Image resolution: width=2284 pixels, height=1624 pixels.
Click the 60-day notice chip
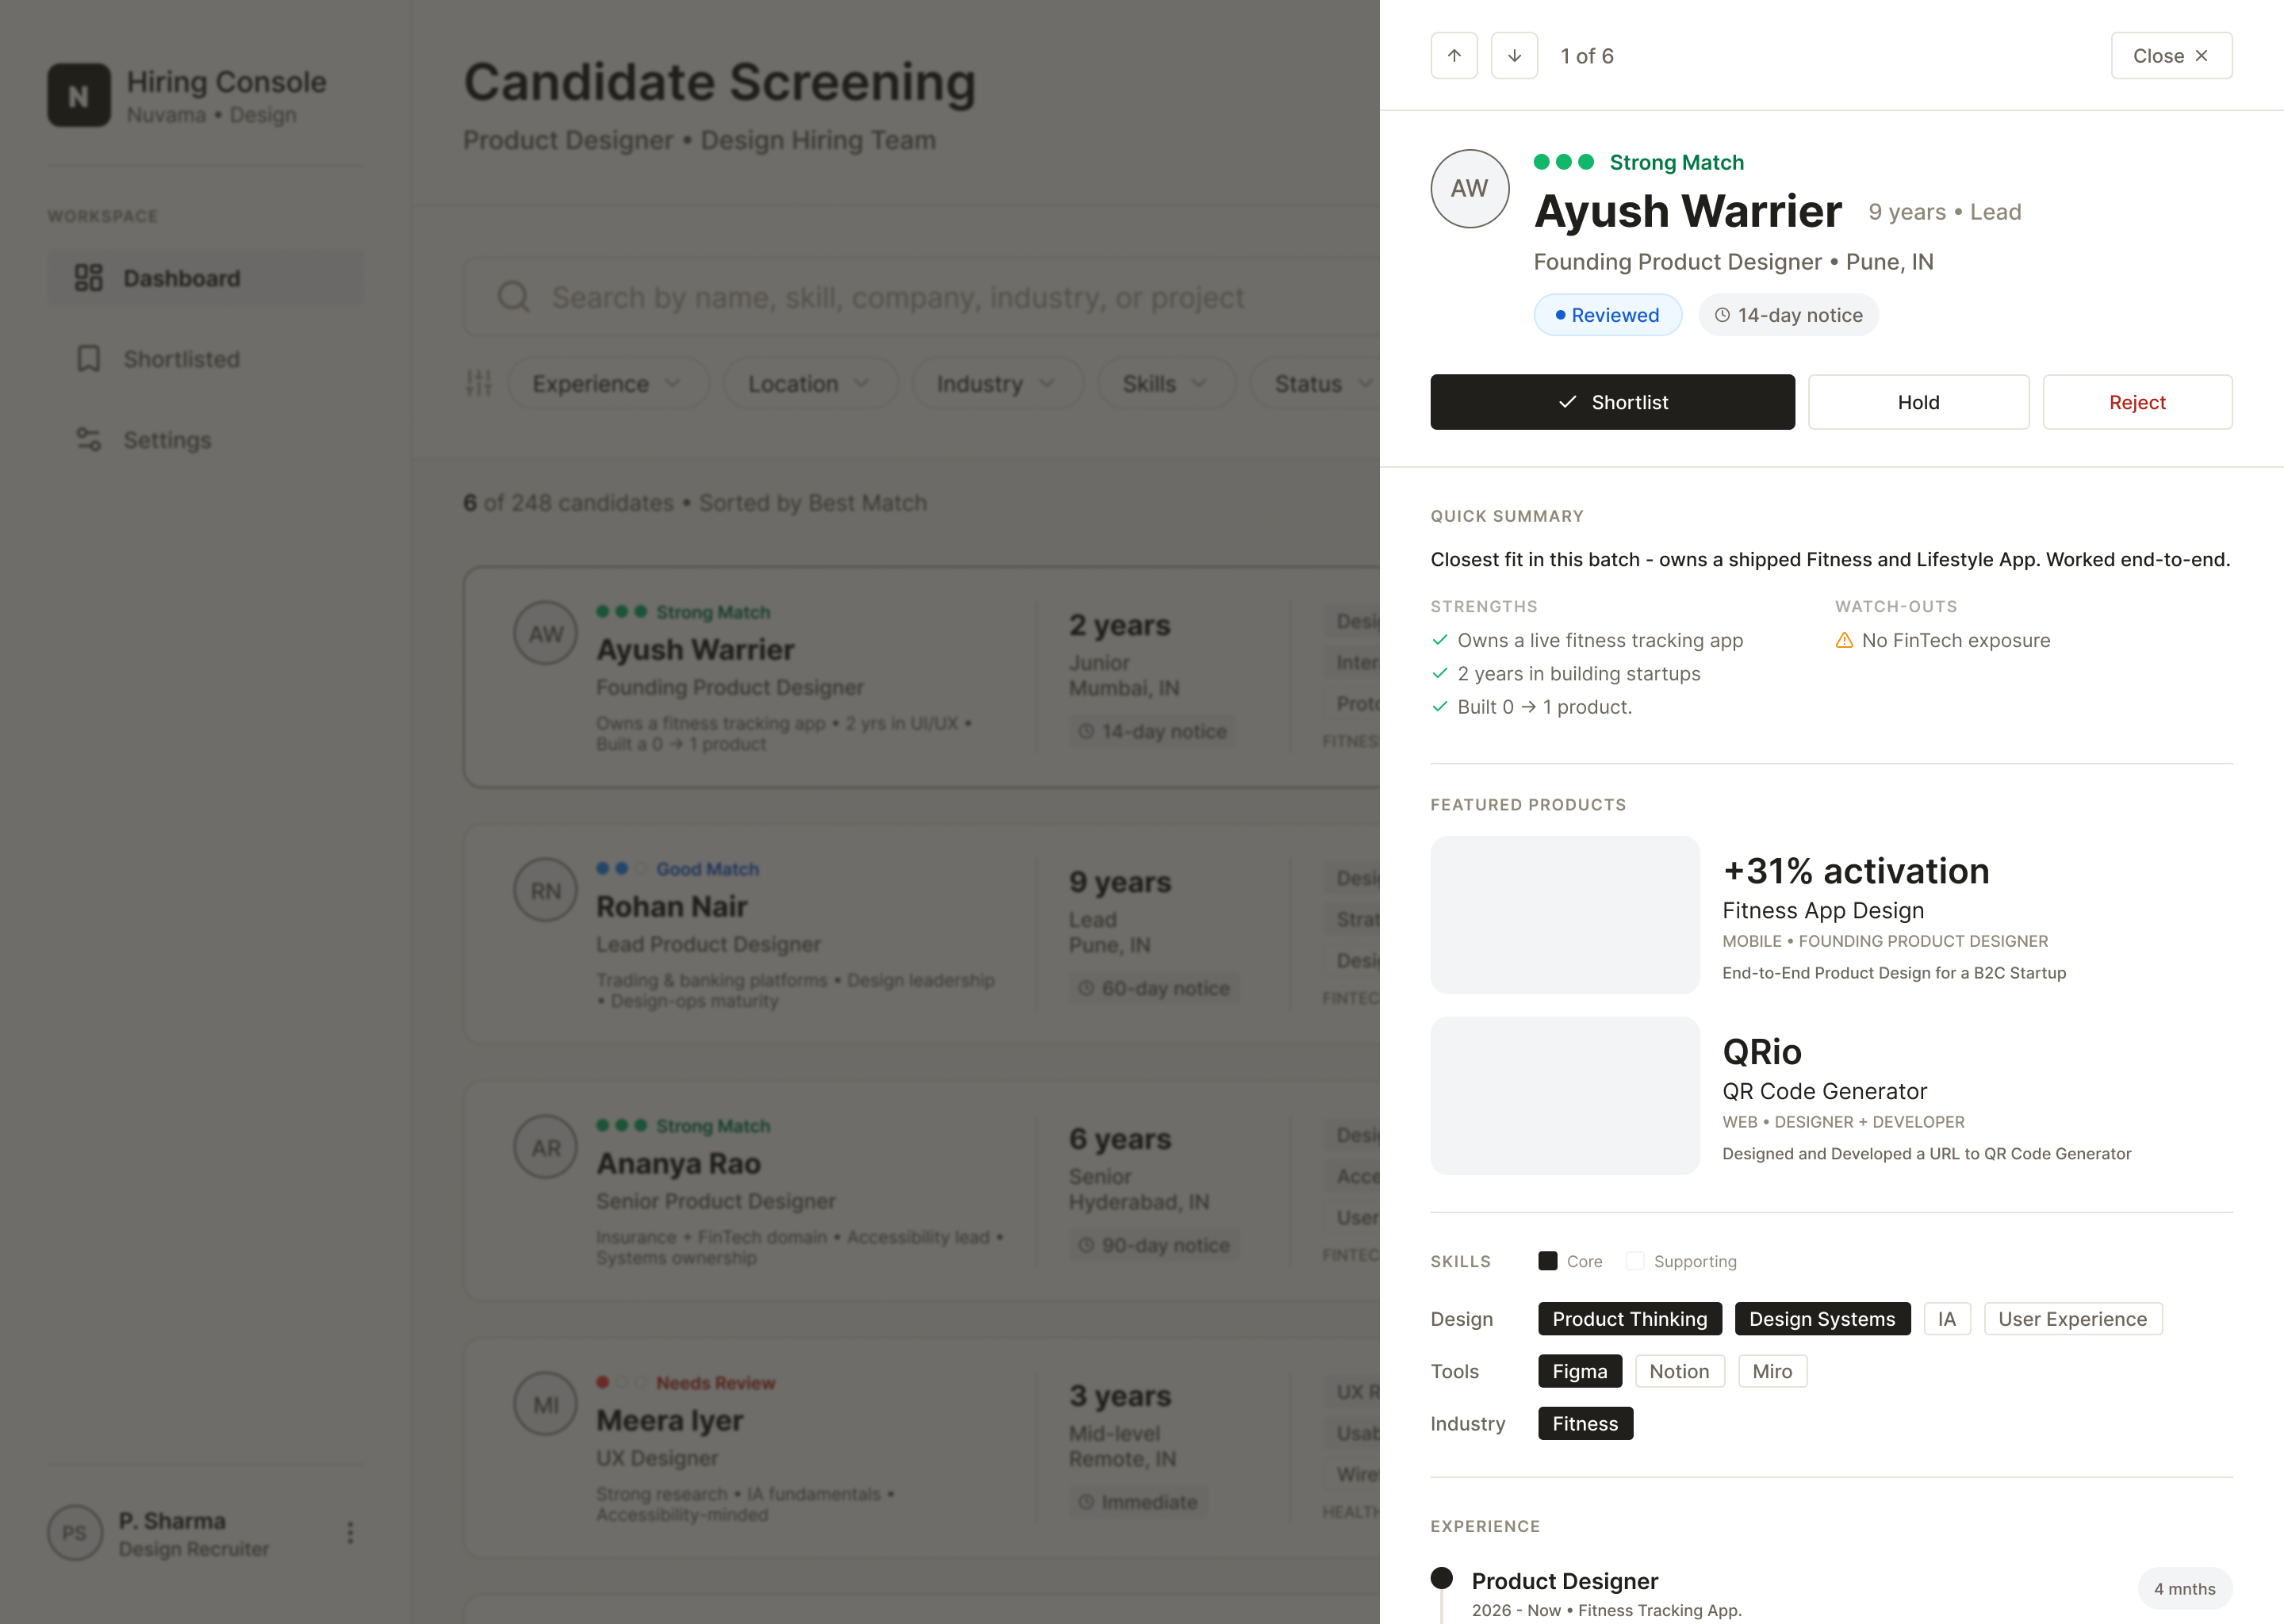point(1154,988)
